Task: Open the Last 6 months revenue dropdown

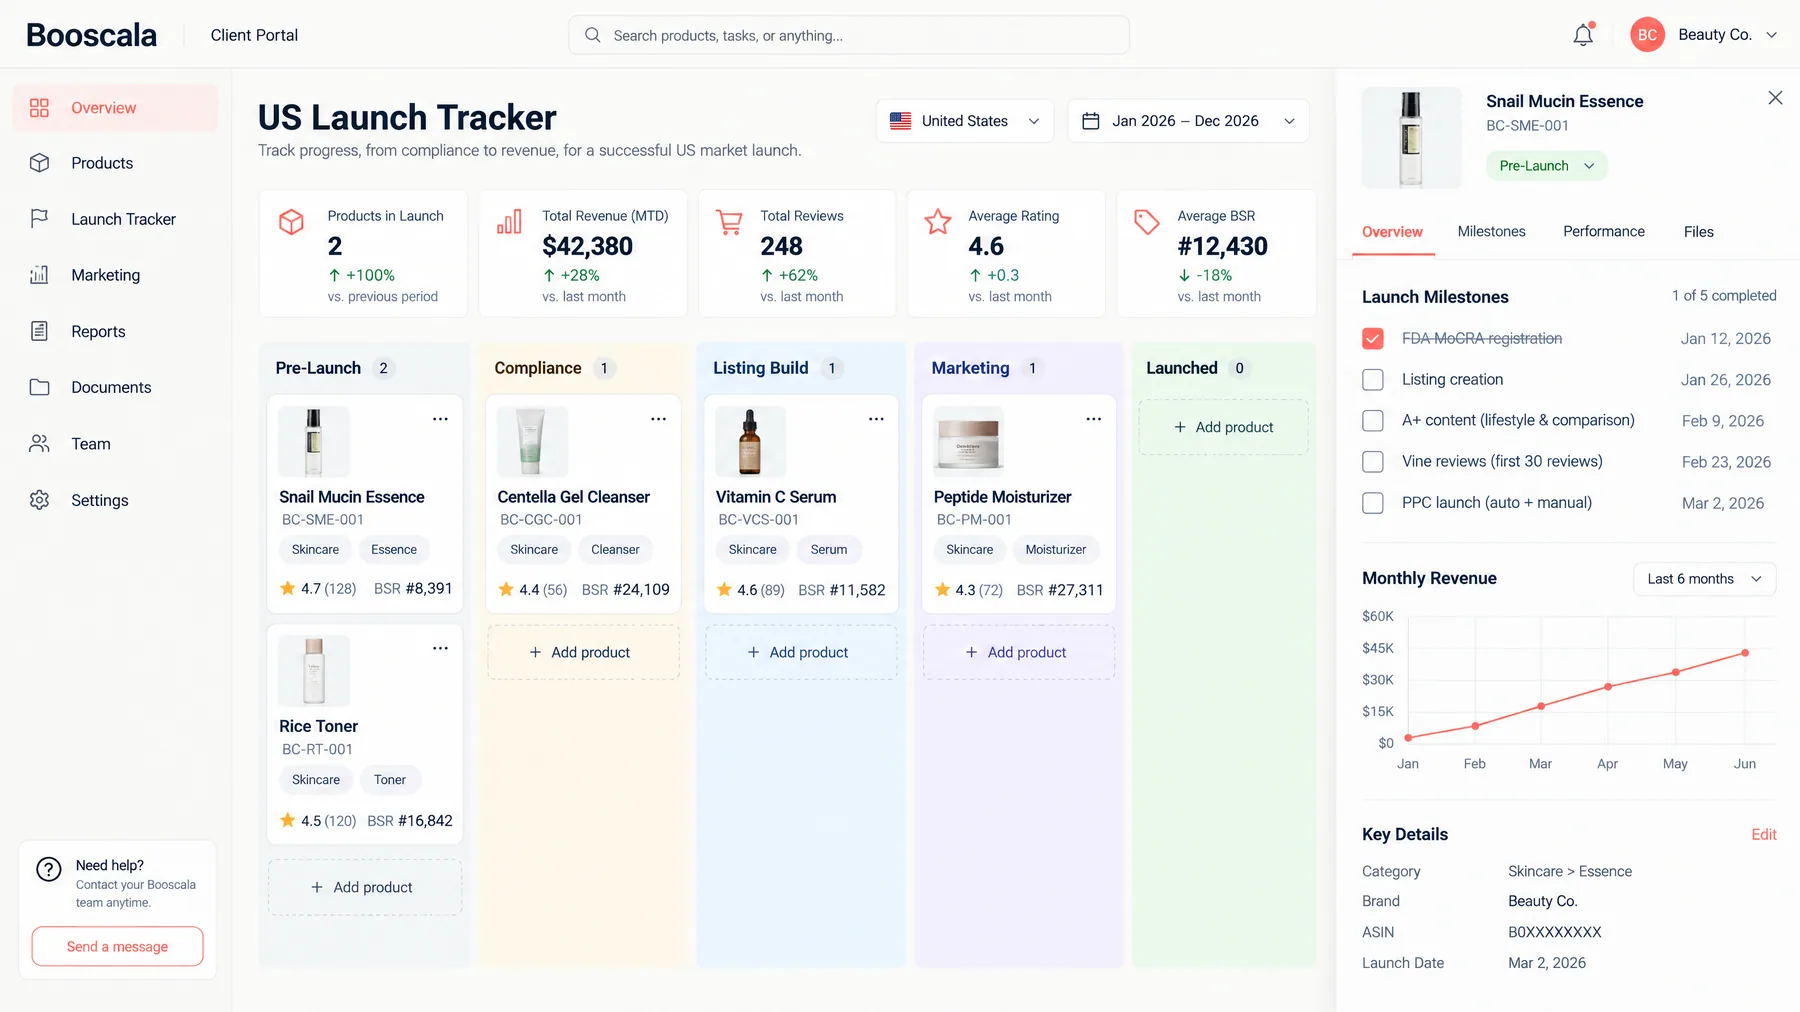Action: pos(1704,579)
